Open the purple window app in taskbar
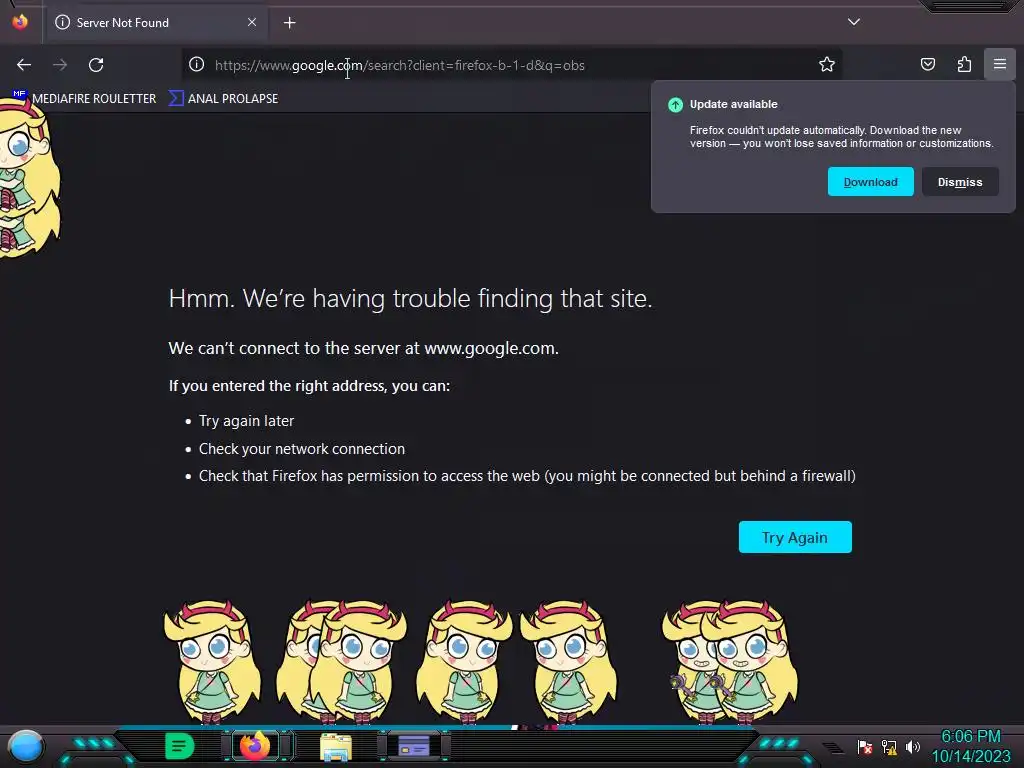1024x768 pixels. [413, 746]
